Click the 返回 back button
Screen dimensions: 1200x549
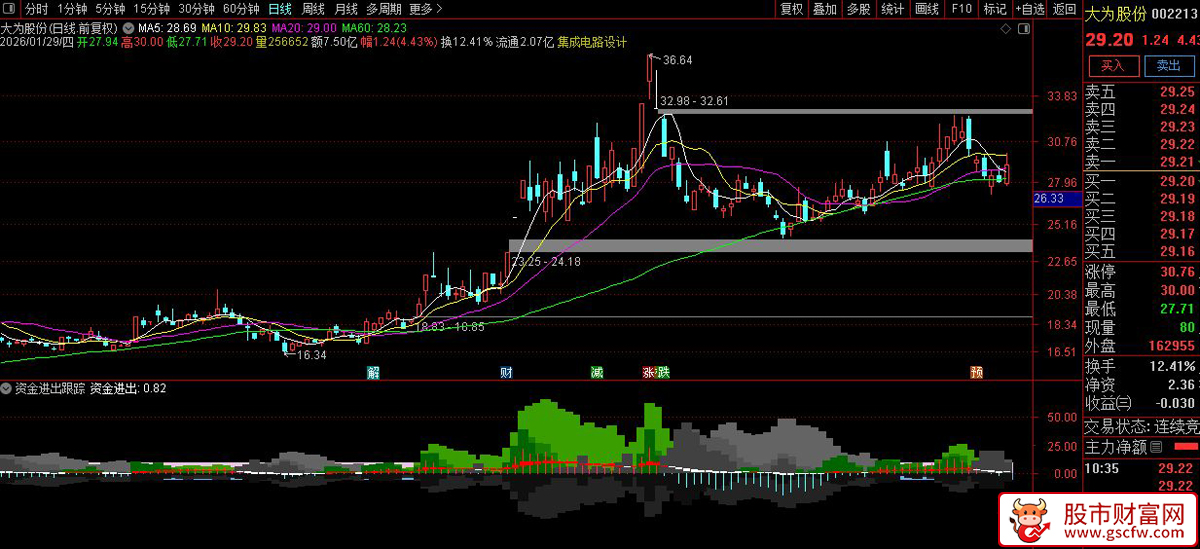[1065, 9]
